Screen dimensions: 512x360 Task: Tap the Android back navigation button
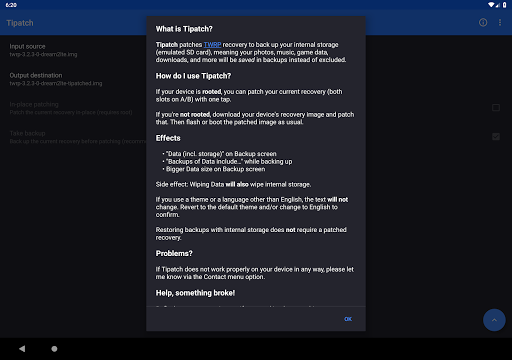(x=22, y=349)
